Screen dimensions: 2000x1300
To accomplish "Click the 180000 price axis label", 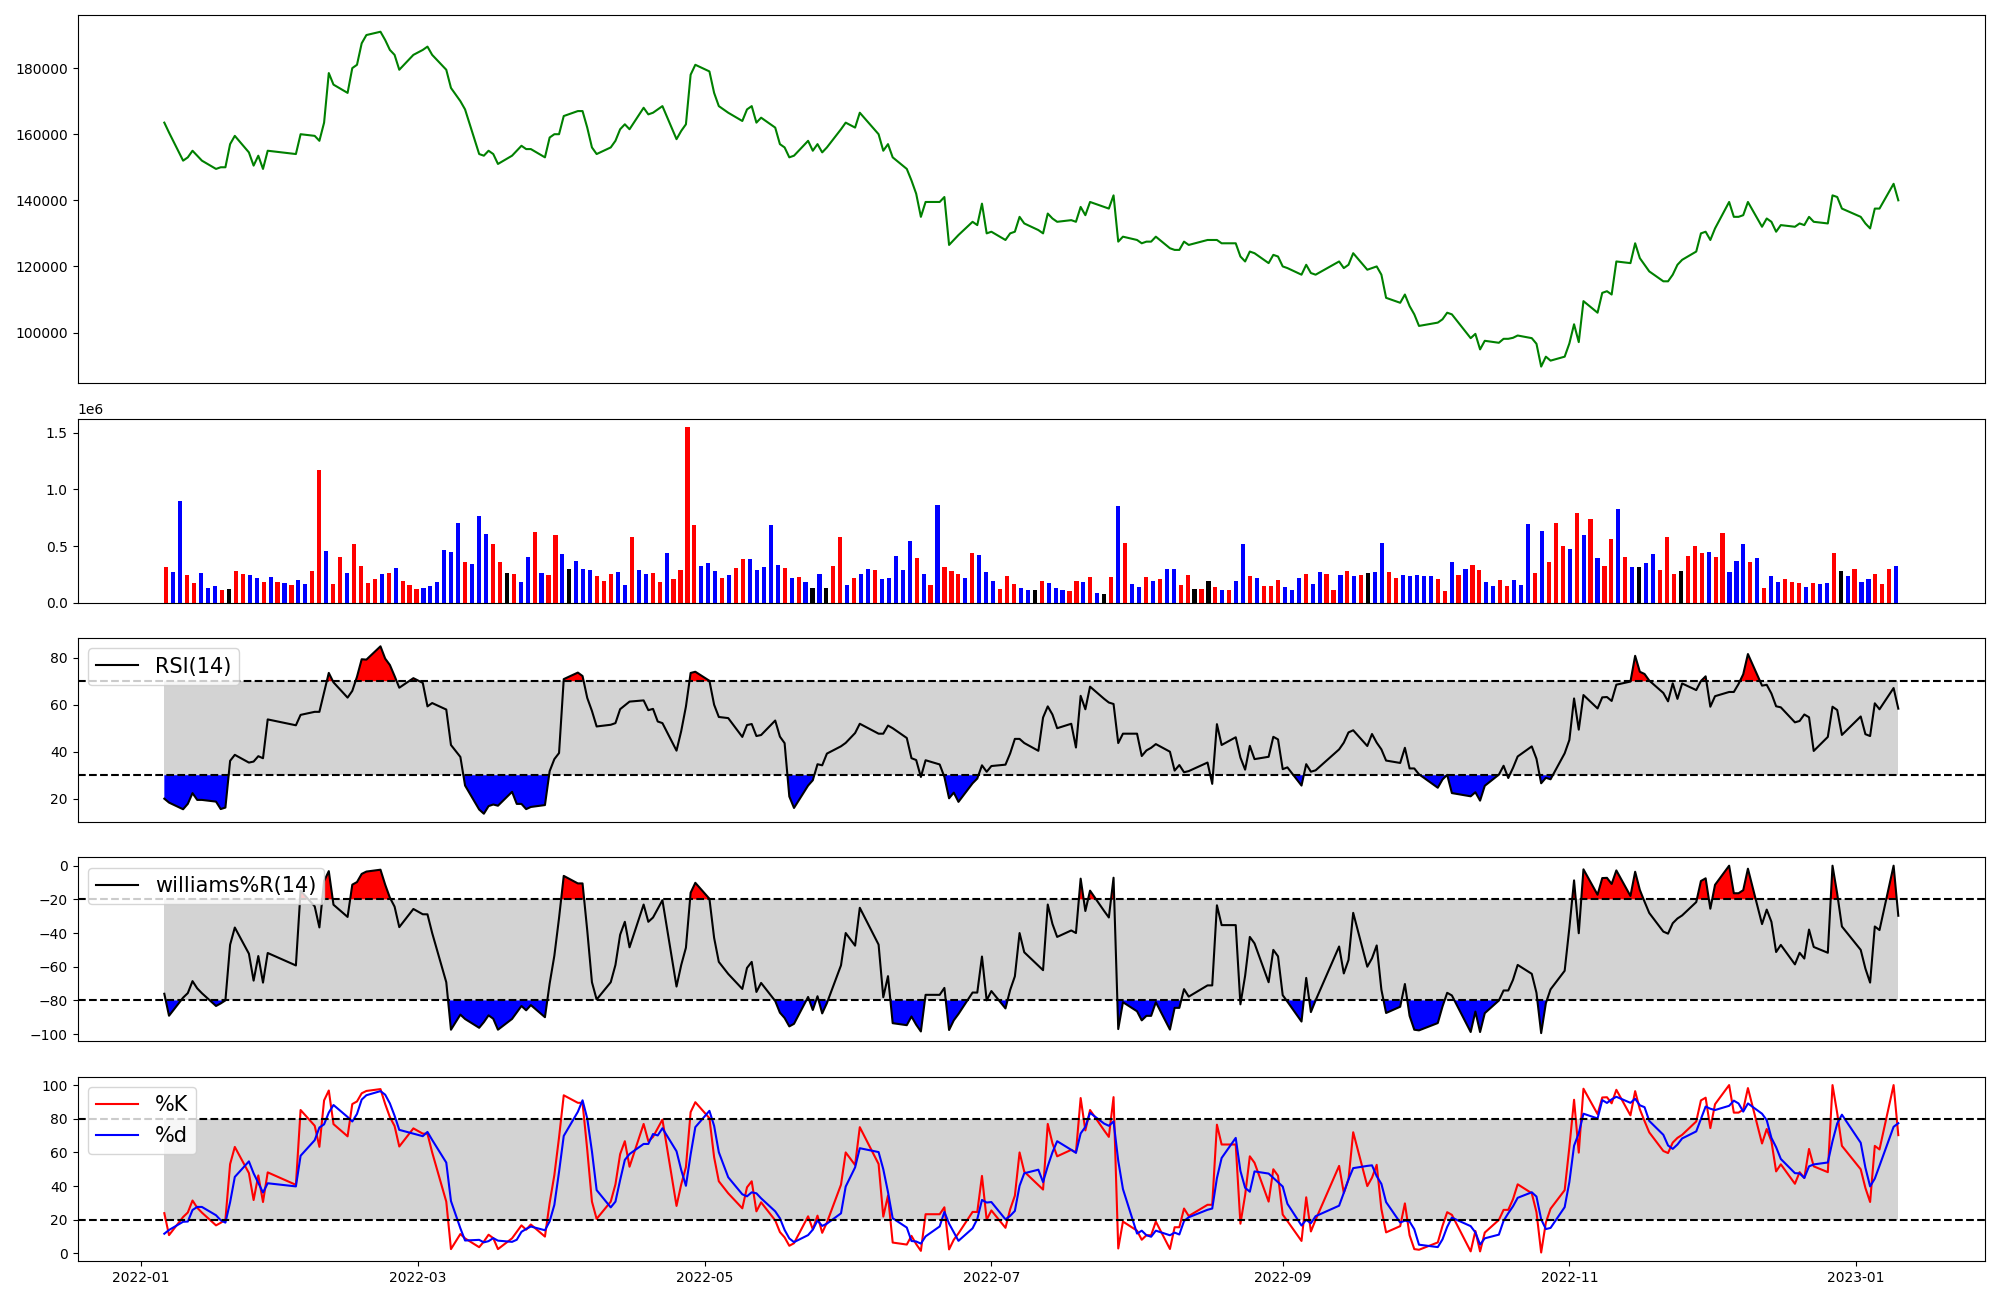I will pyautogui.click(x=42, y=69).
